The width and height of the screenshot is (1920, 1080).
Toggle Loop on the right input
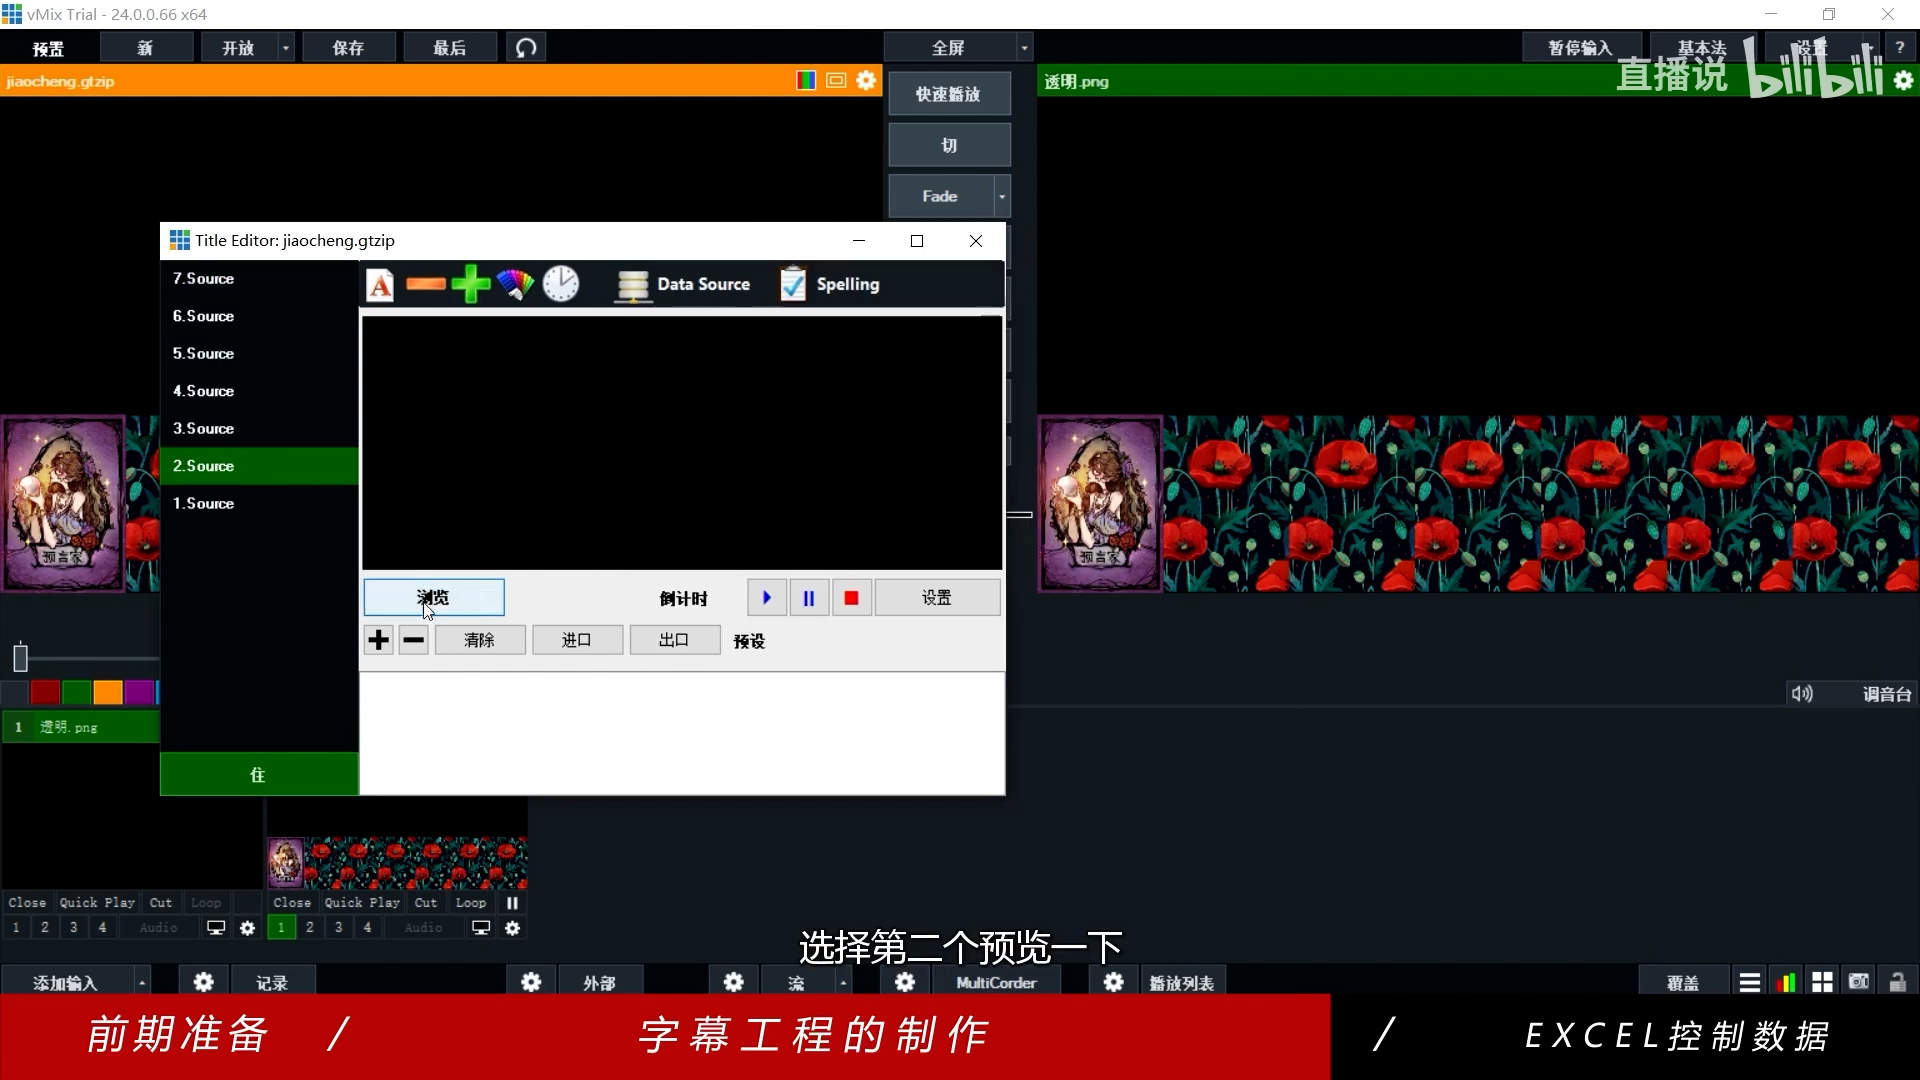(470, 902)
